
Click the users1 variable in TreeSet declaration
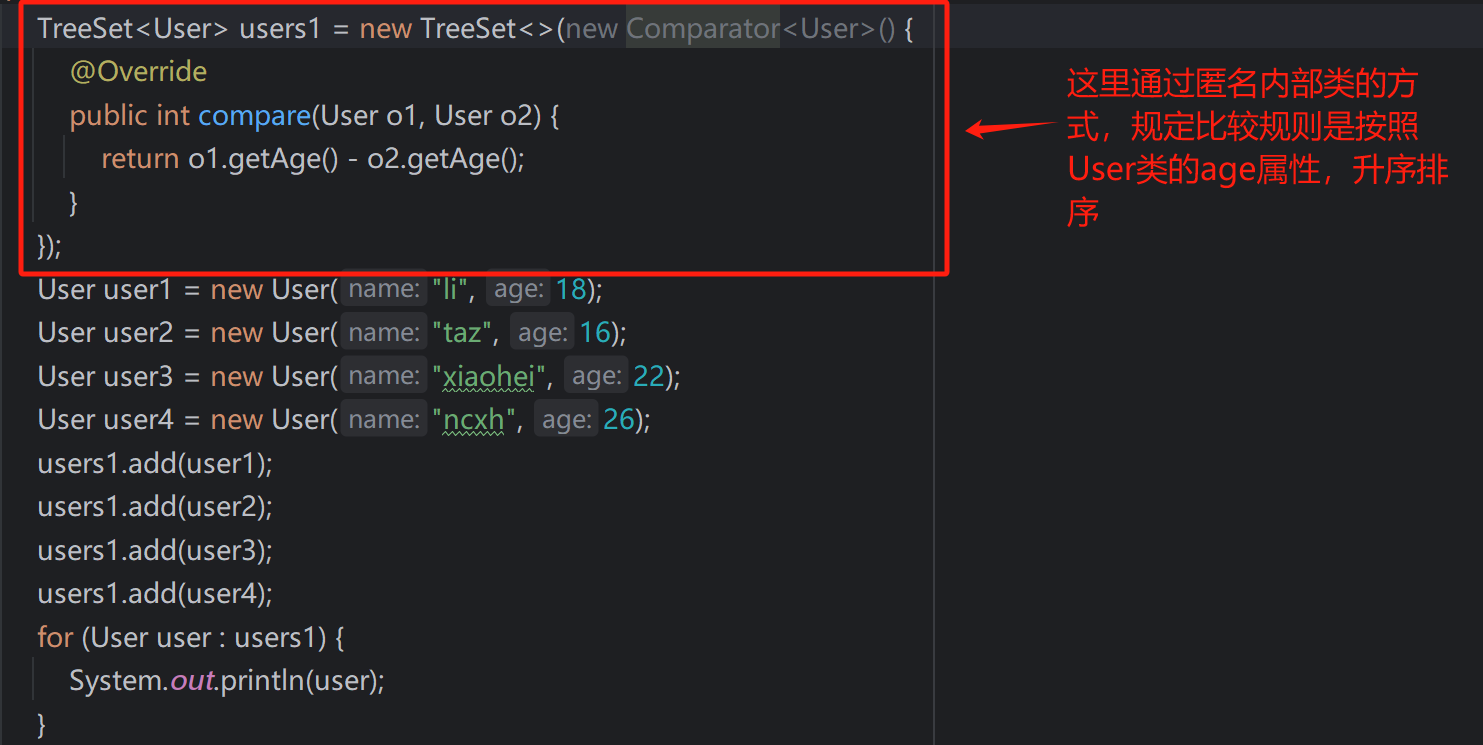pos(279,29)
